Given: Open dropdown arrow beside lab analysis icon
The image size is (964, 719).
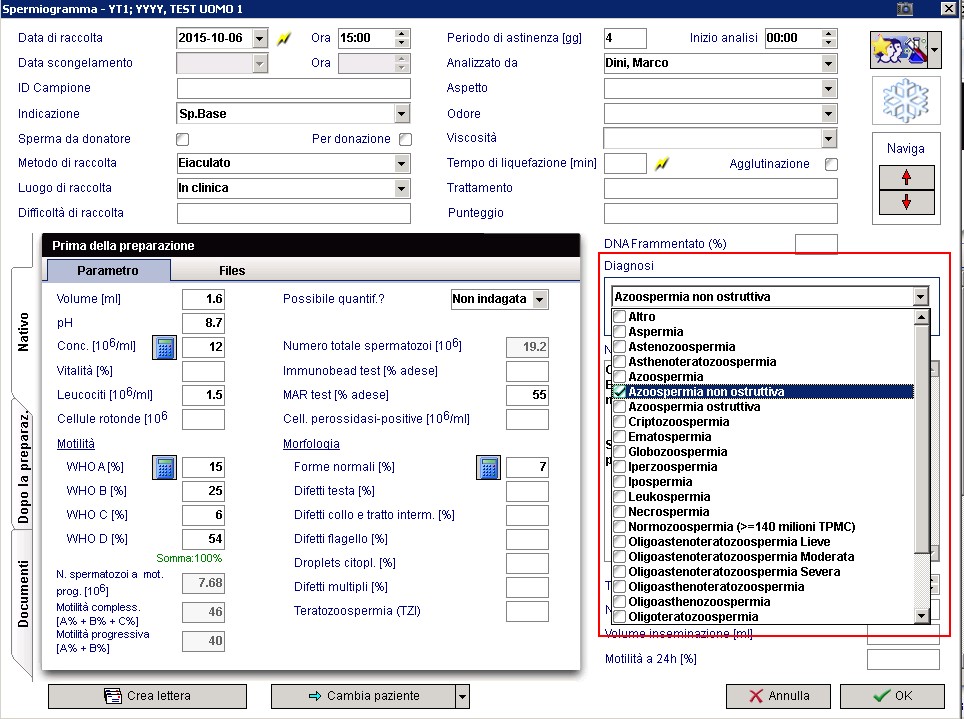Looking at the screenshot, I should [934, 50].
